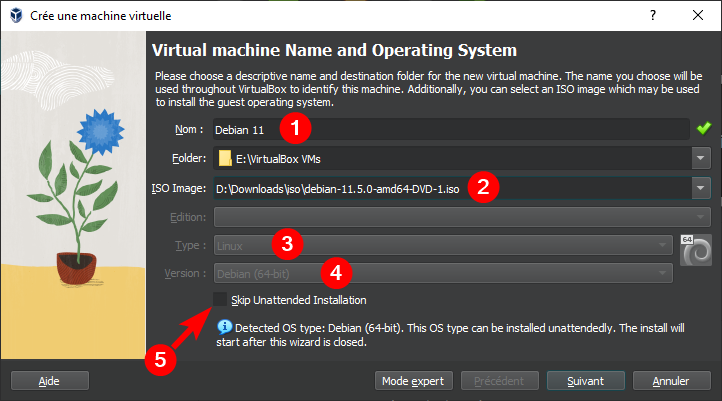Image resolution: width=722 pixels, height=401 pixels.
Task: Click the Aide button
Action: (x=50, y=381)
